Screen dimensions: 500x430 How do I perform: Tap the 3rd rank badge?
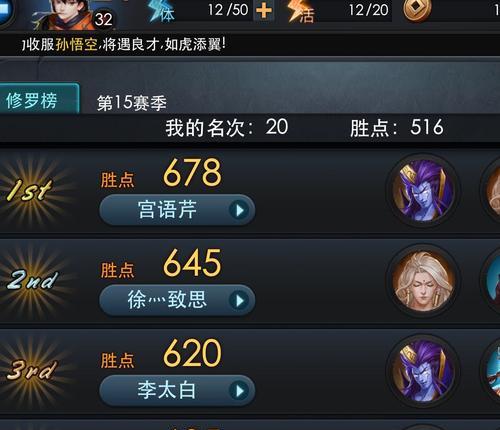coord(31,370)
